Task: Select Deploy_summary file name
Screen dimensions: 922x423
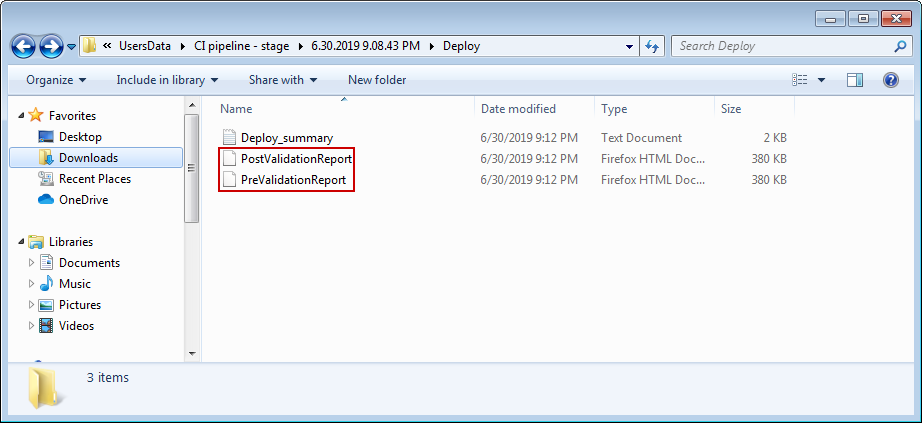Action: 287,138
